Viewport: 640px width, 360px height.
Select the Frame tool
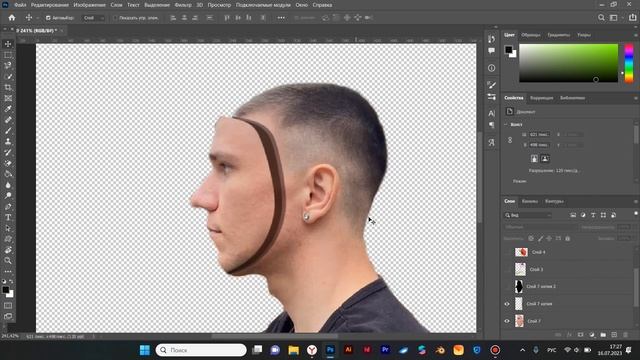(8, 98)
